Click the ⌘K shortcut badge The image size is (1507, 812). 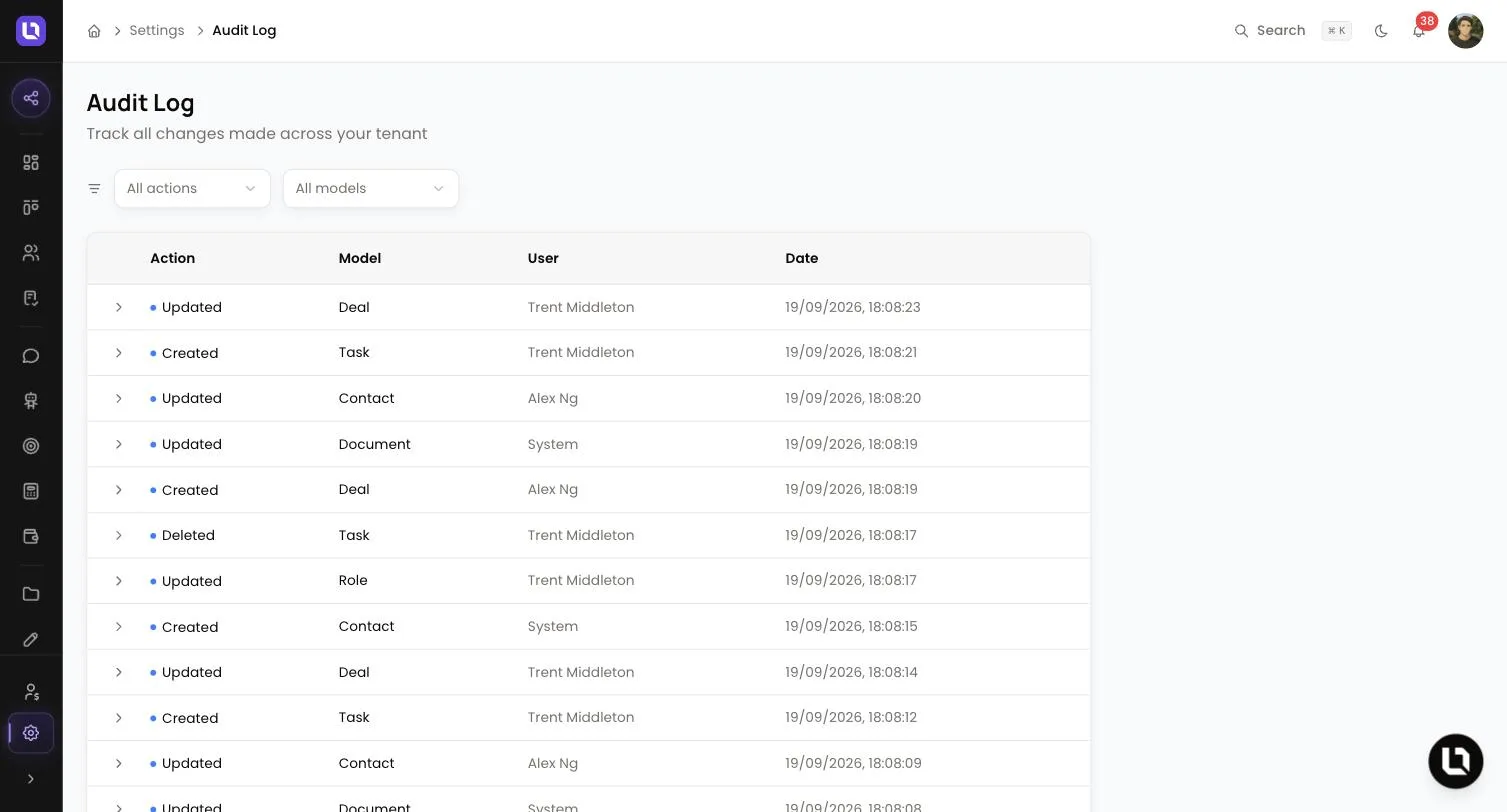point(1336,31)
